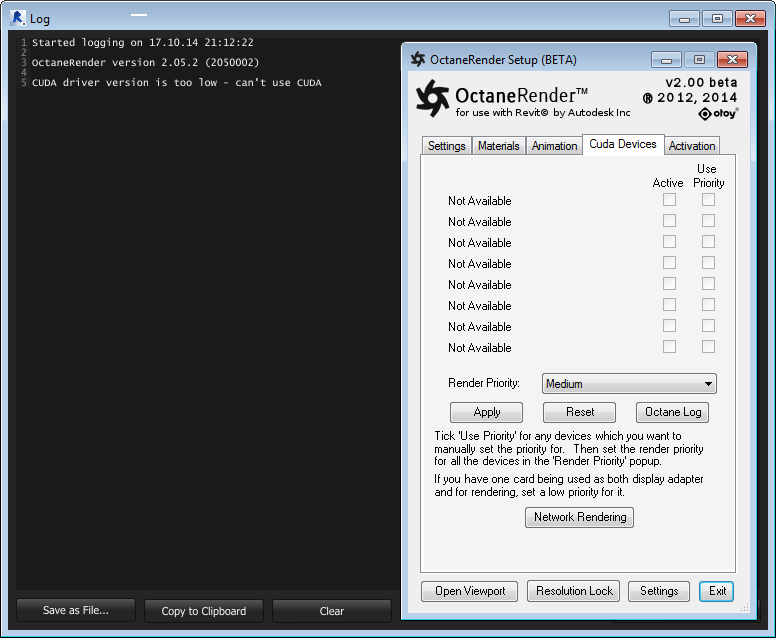Click the Apply button
776x638 pixels.
[x=486, y=412]
